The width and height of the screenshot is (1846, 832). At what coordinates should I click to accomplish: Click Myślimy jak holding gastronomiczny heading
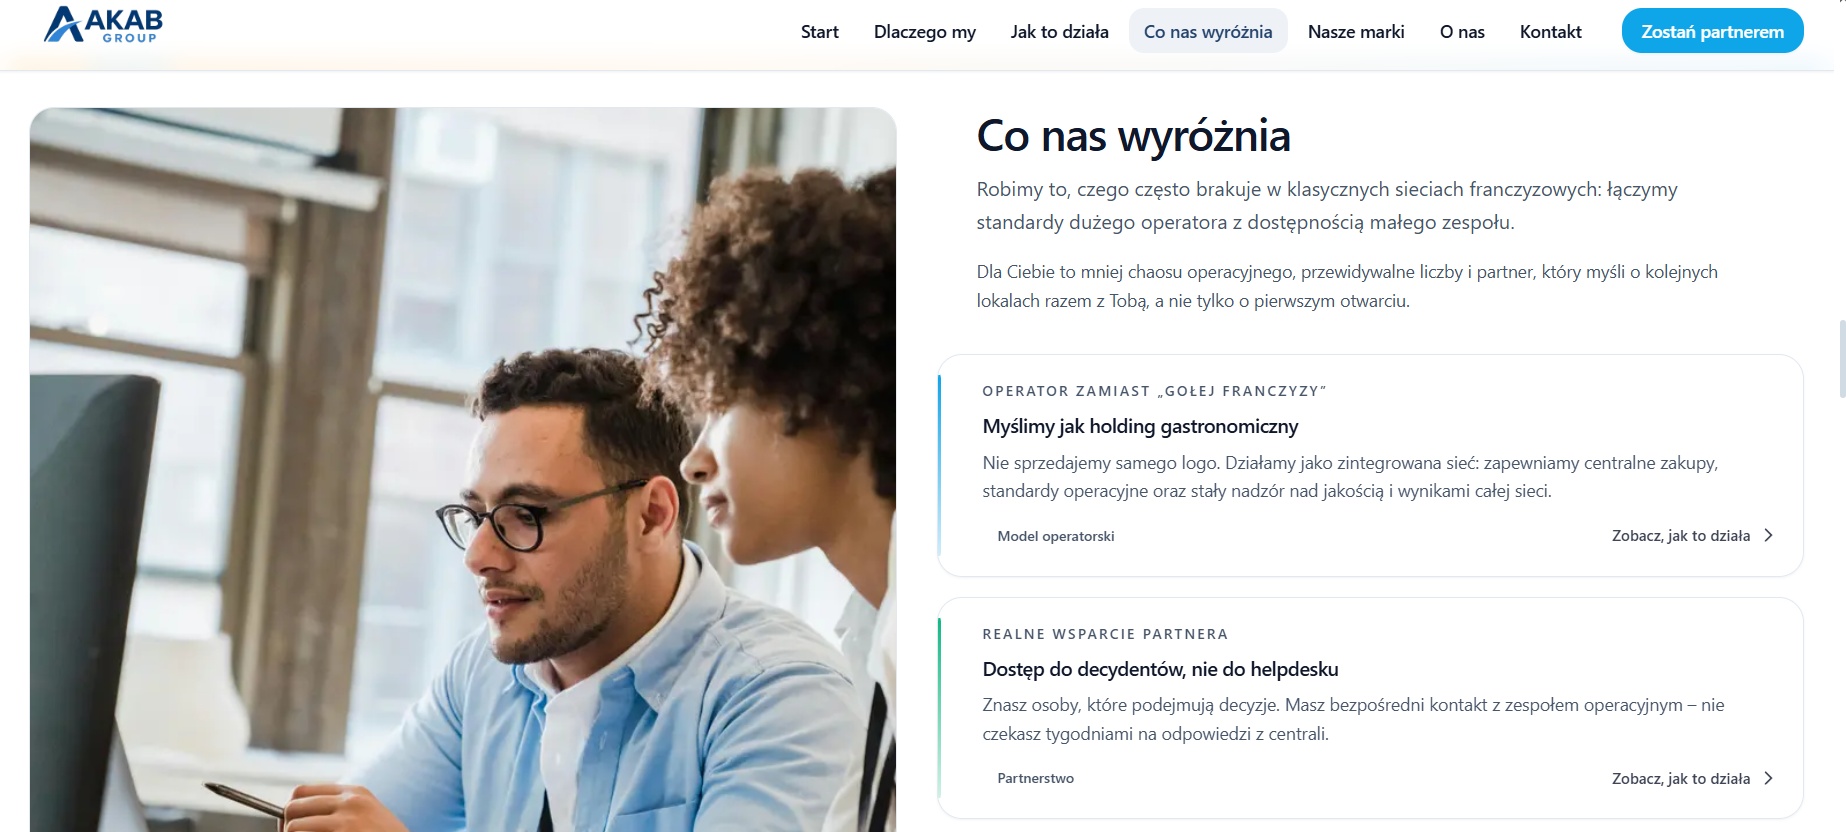[1140, 427]
